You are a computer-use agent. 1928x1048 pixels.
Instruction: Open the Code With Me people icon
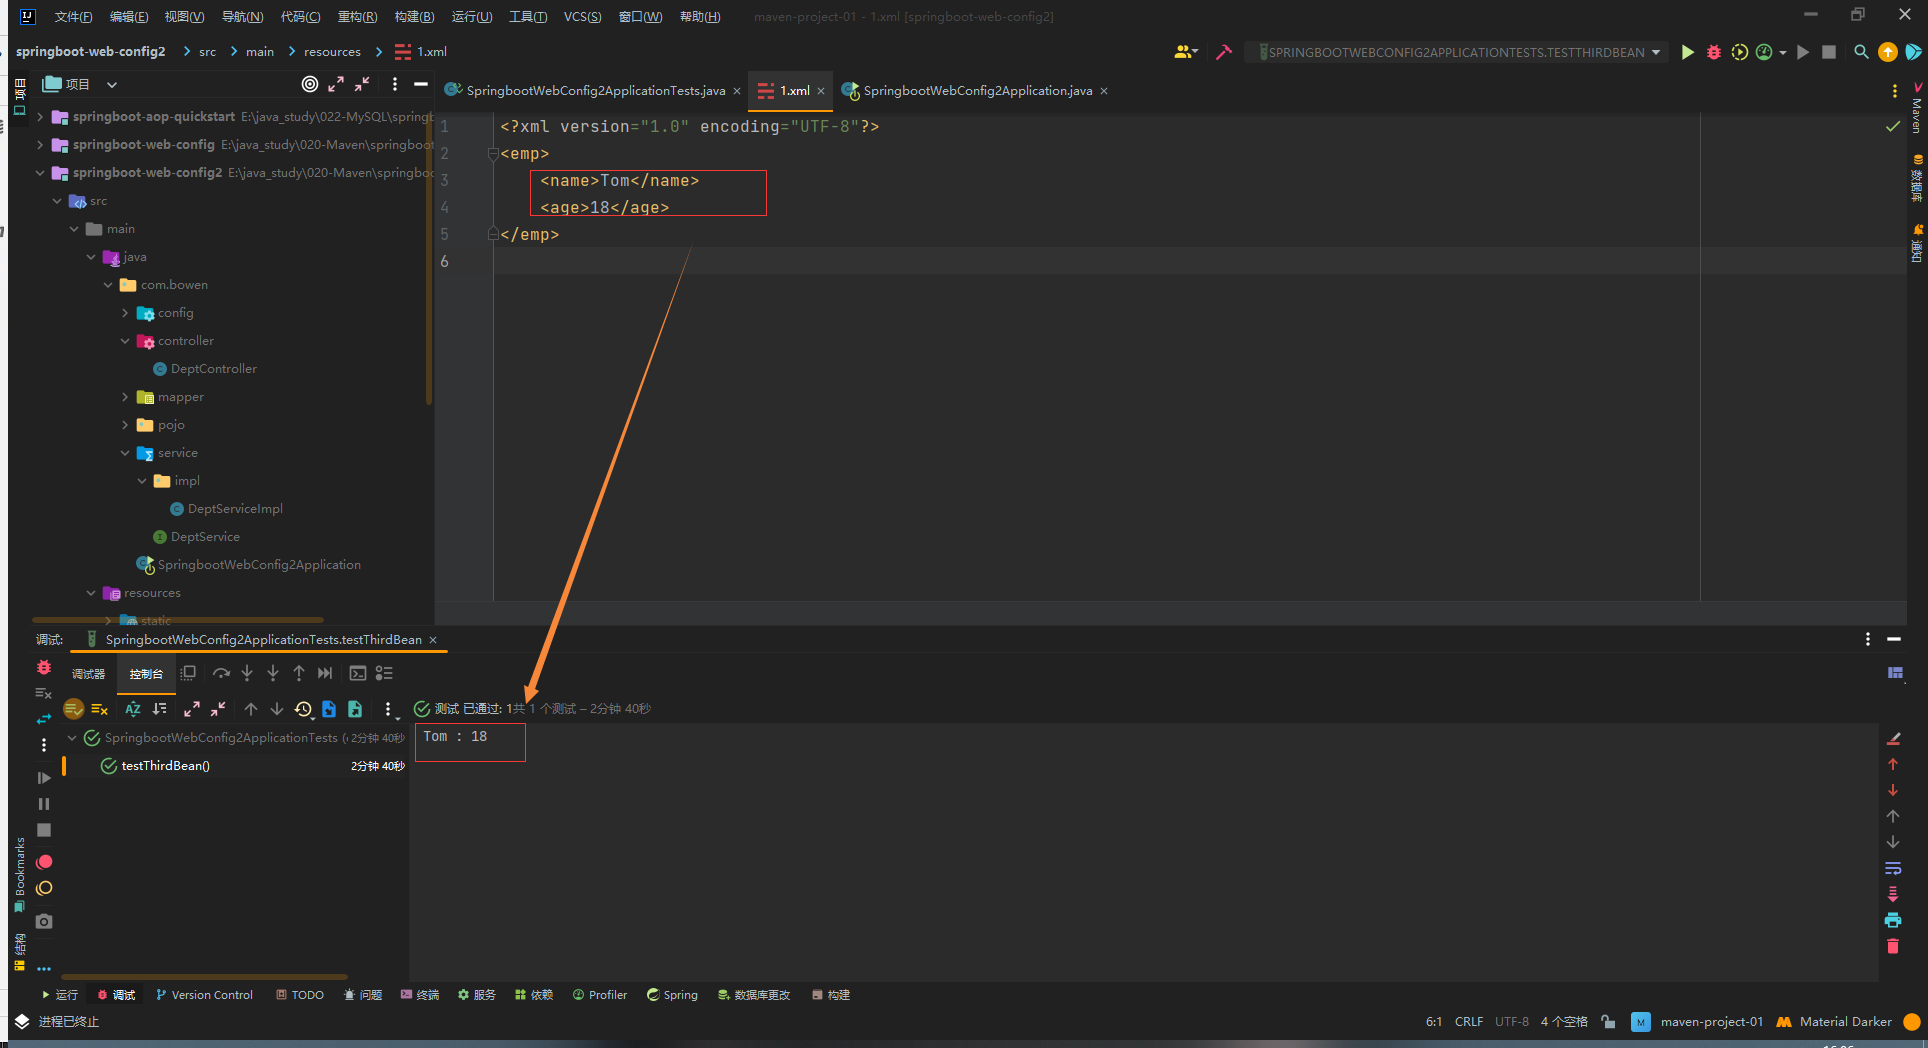point(1185,52)
